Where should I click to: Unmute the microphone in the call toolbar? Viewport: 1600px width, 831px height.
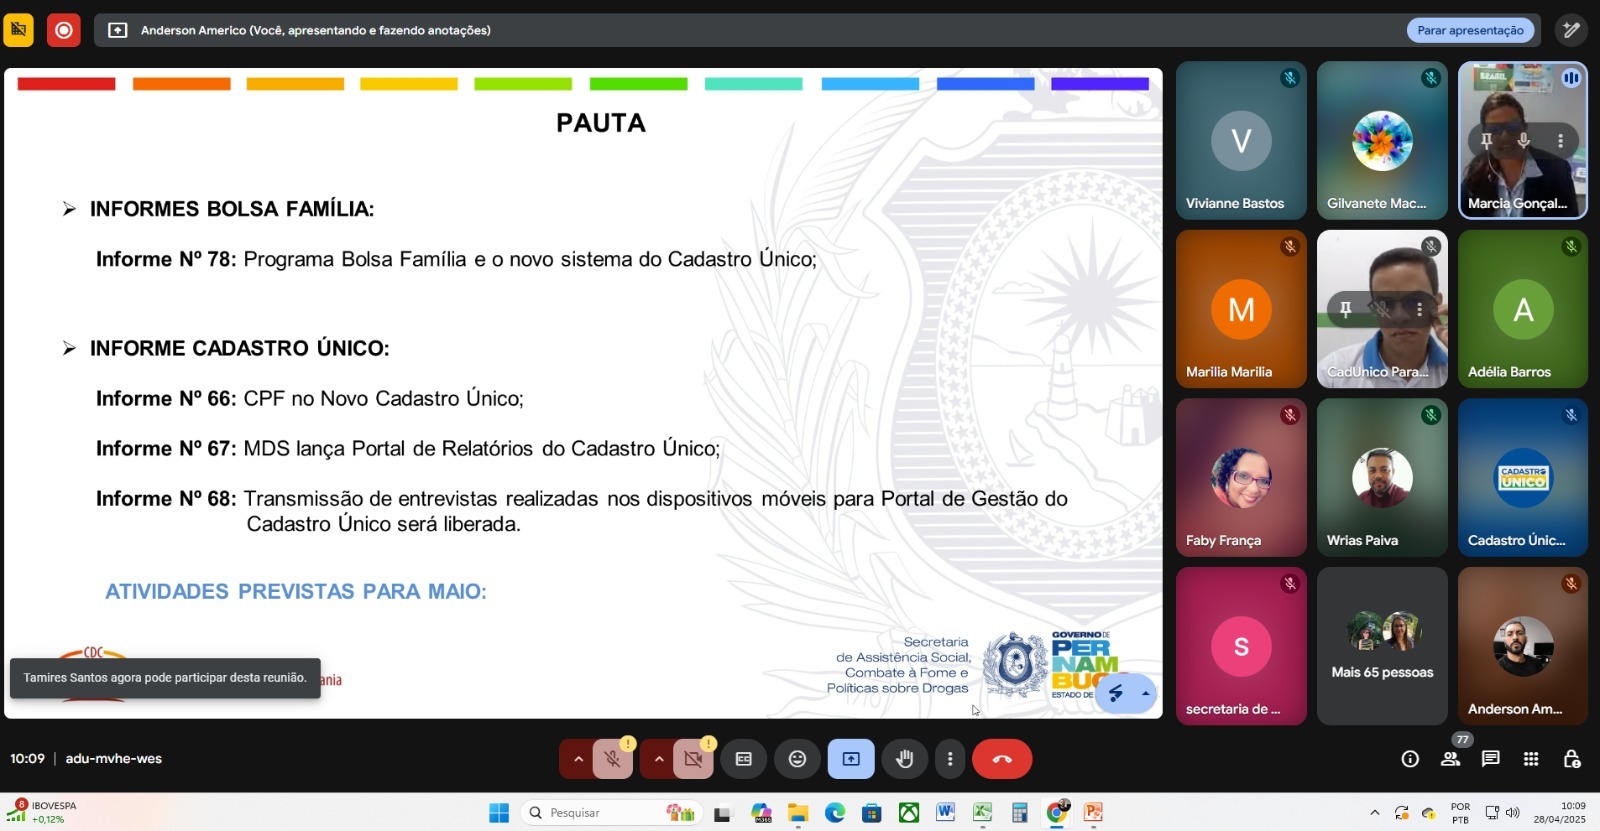613,759
